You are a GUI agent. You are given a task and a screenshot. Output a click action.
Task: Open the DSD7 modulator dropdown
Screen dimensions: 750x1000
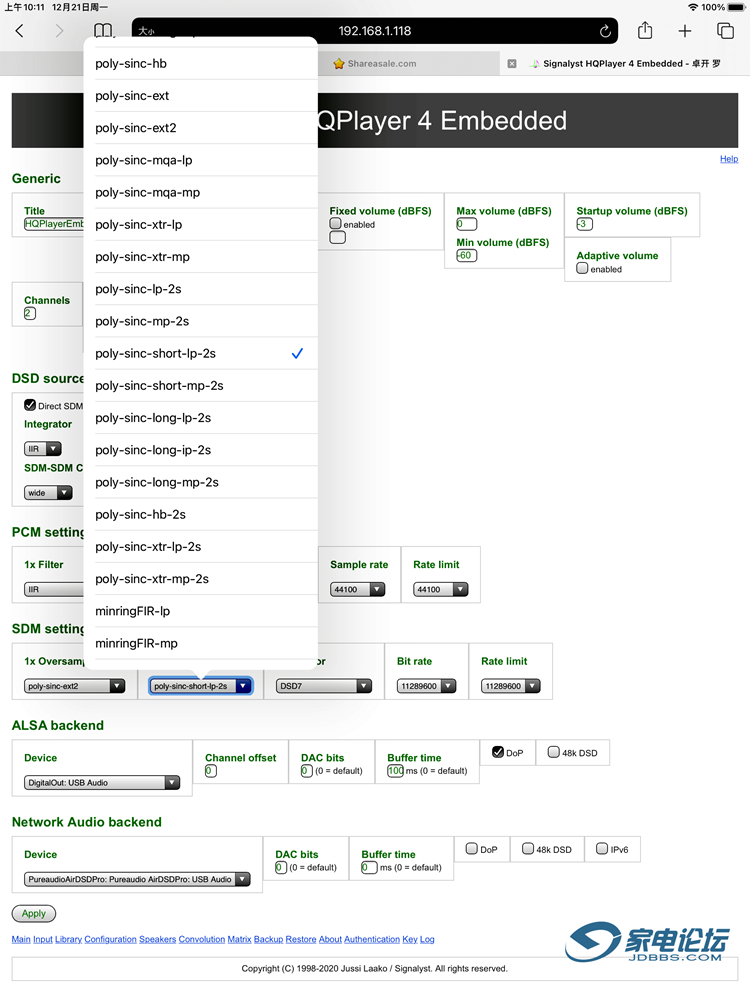324,686
